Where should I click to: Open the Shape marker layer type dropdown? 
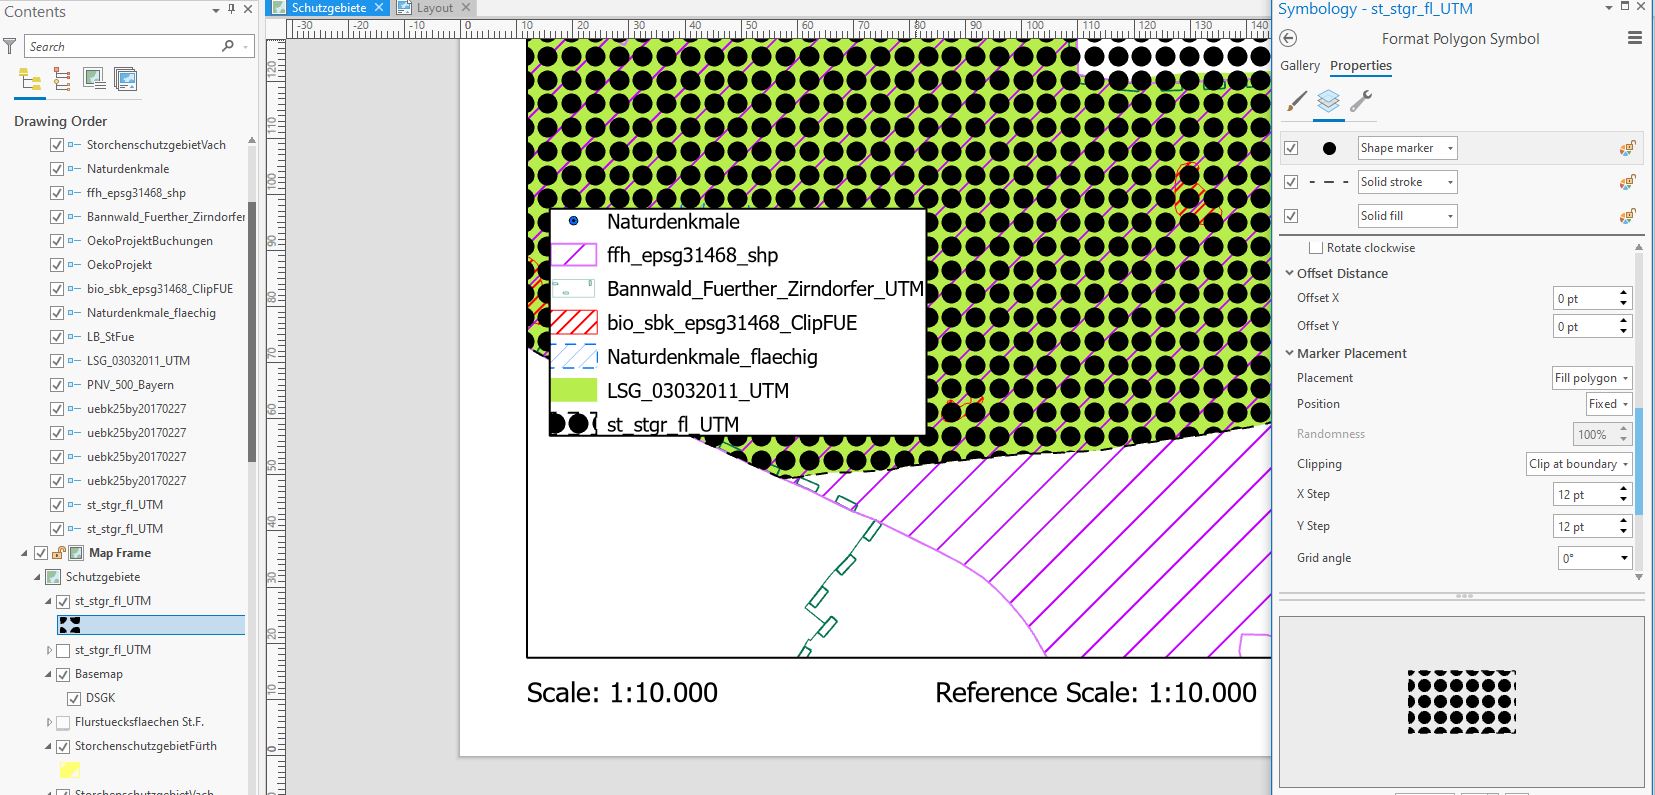pos(1407,148)
